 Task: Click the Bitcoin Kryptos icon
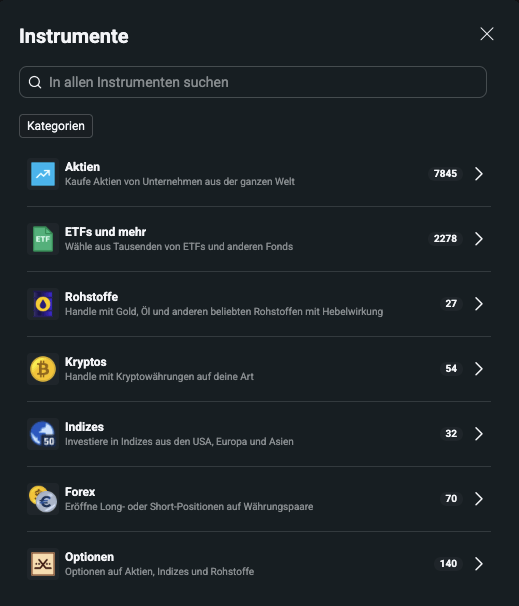(x=43, y=369)
